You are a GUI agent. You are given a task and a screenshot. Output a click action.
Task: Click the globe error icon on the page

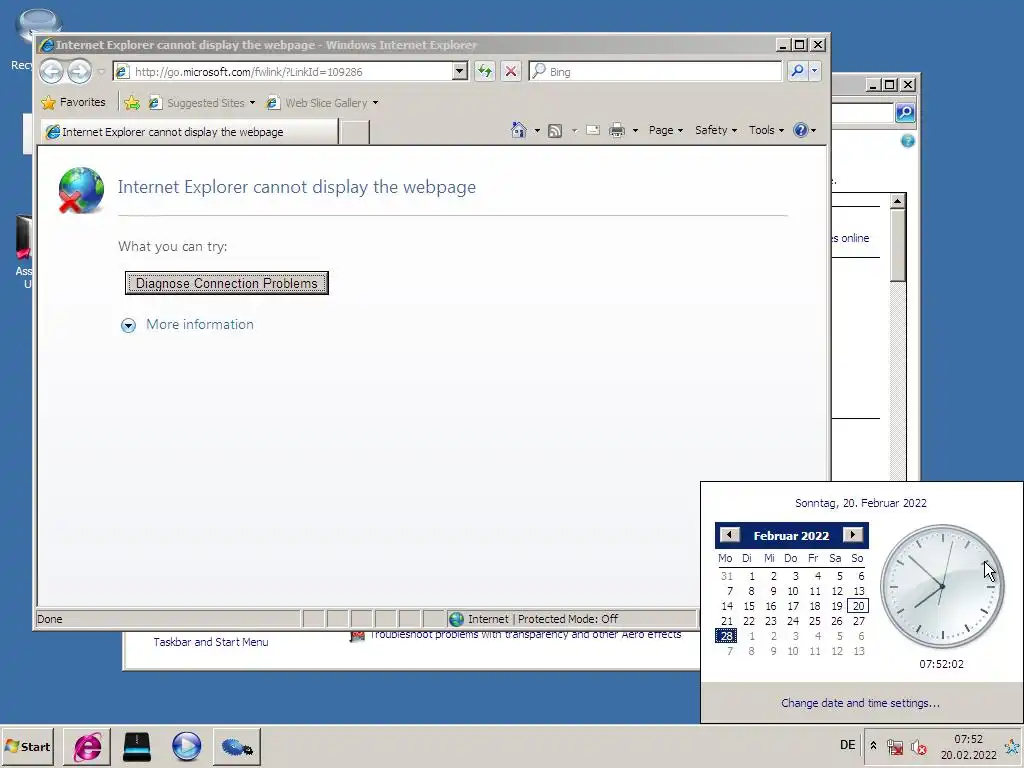(x=80, y=190)
